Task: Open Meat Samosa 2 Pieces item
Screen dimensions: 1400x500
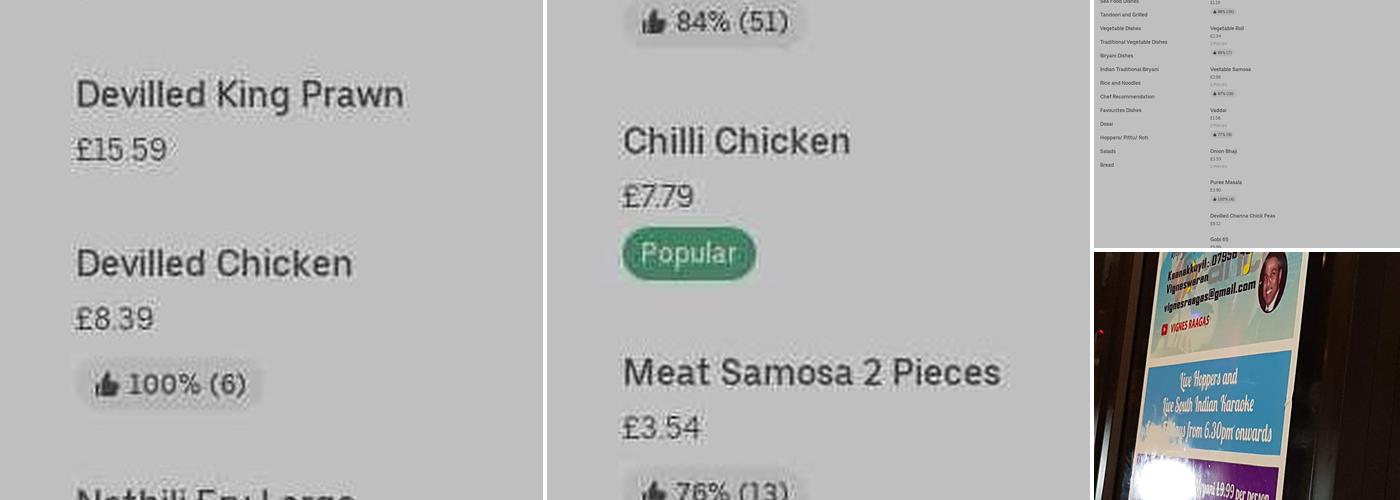Action: coord(811,372)
